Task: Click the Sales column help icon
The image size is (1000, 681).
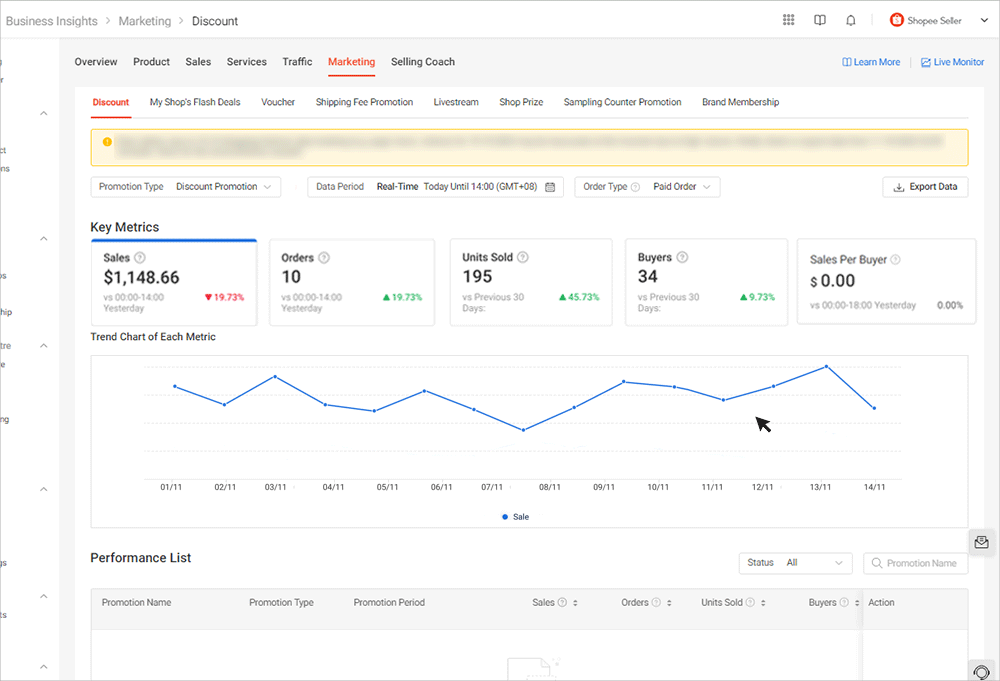Action: (x=562, y=602)
